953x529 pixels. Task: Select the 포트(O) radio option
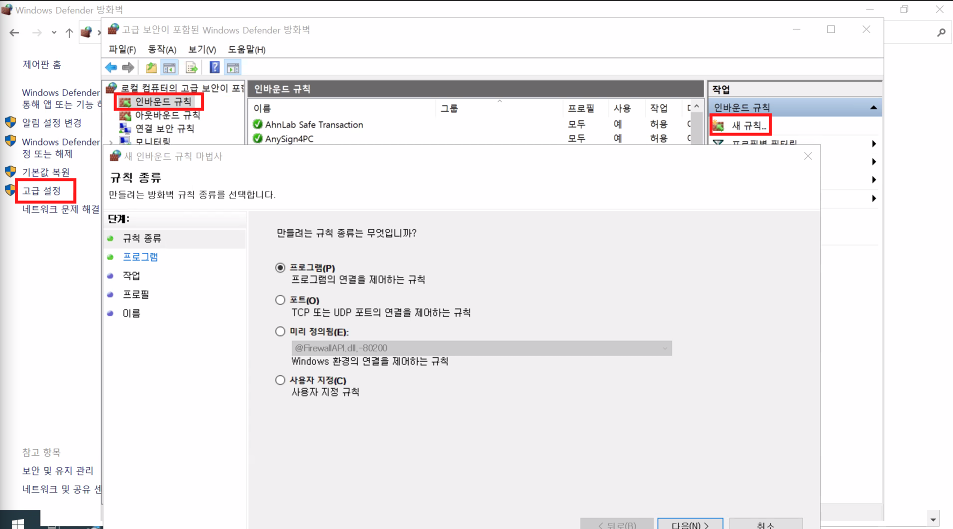[x=280, y=300]
